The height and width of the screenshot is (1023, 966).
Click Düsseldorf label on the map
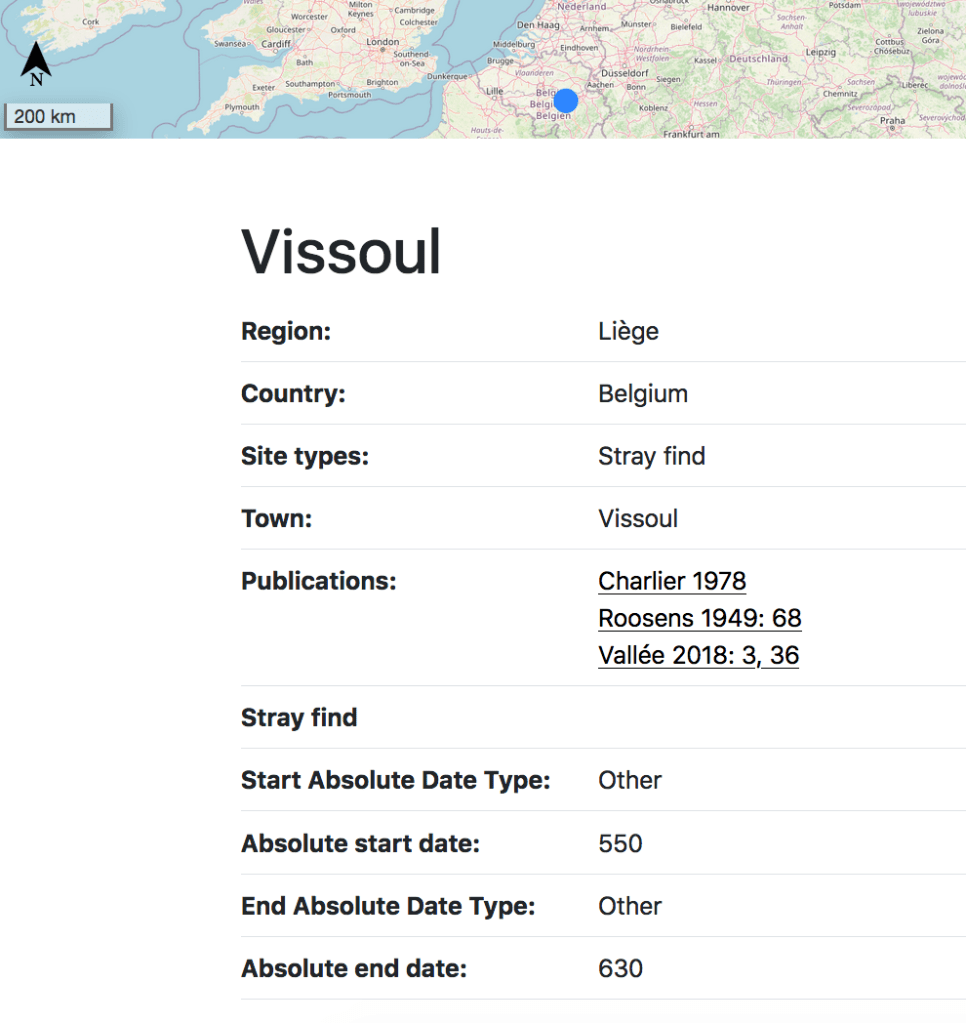[626, 74]
